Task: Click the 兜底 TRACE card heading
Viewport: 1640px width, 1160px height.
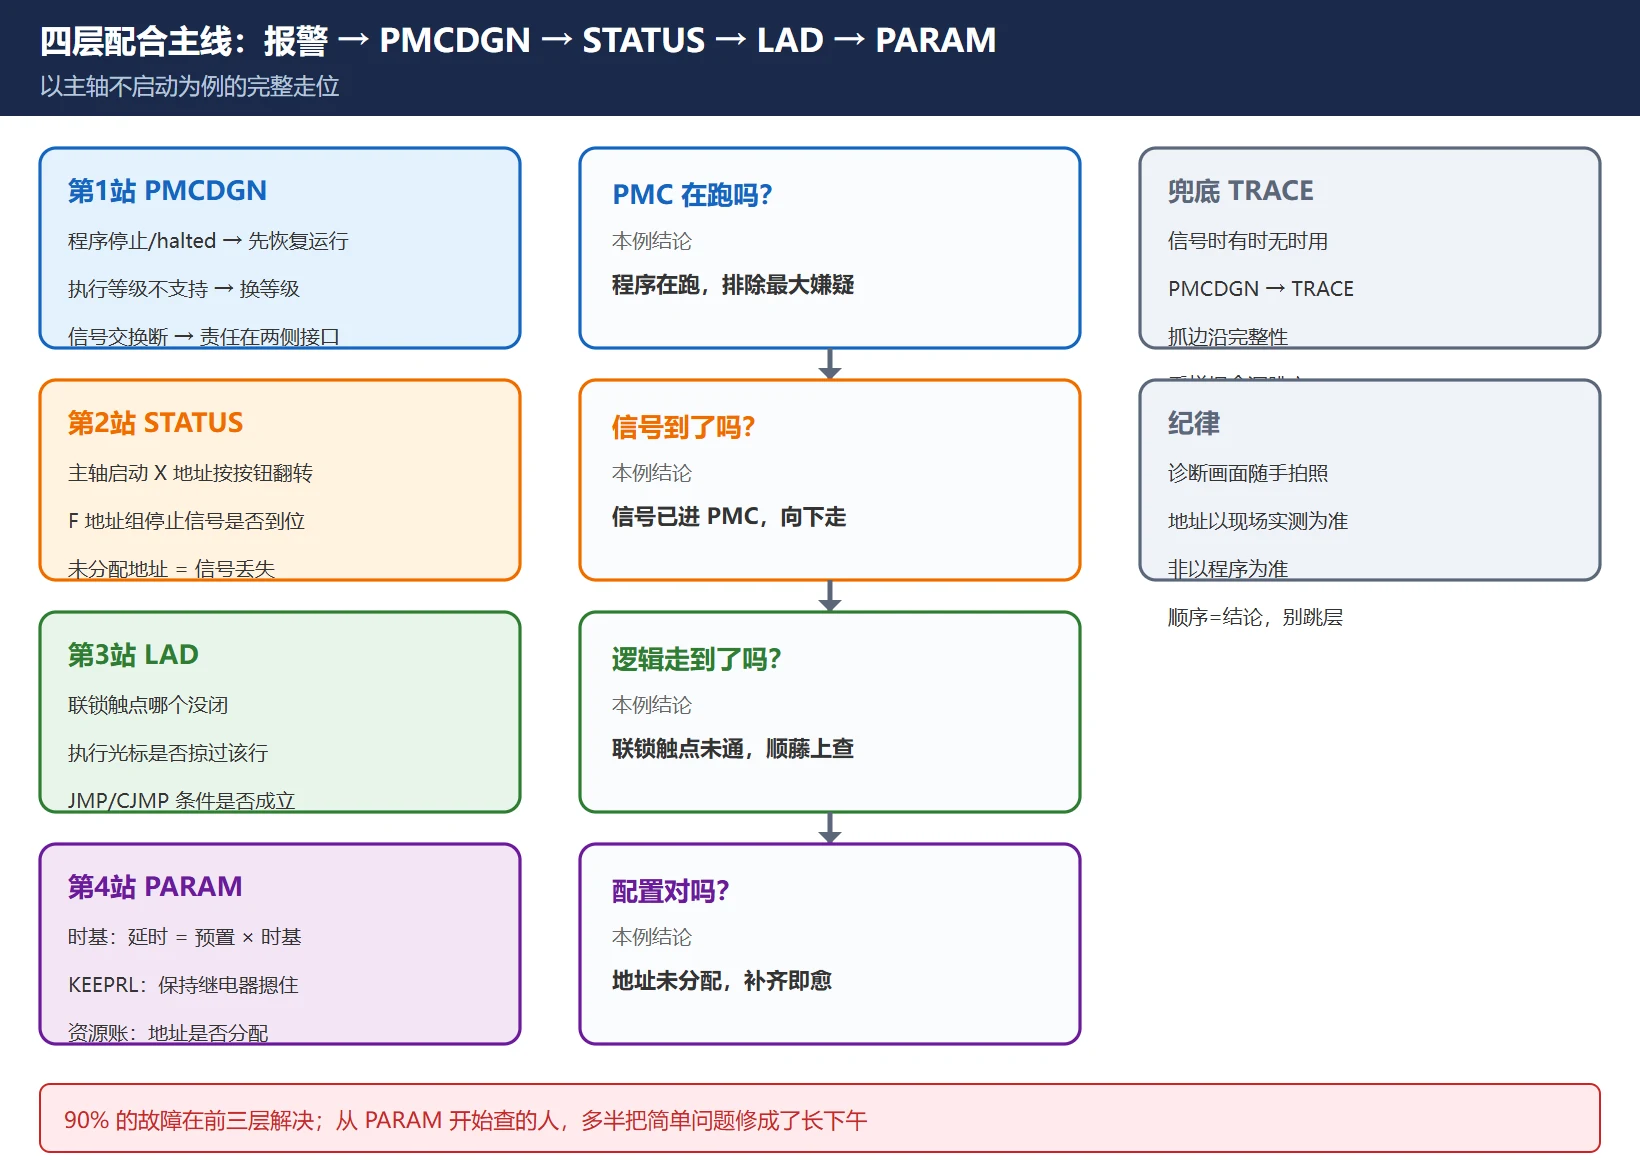Action: (1241, 191)
